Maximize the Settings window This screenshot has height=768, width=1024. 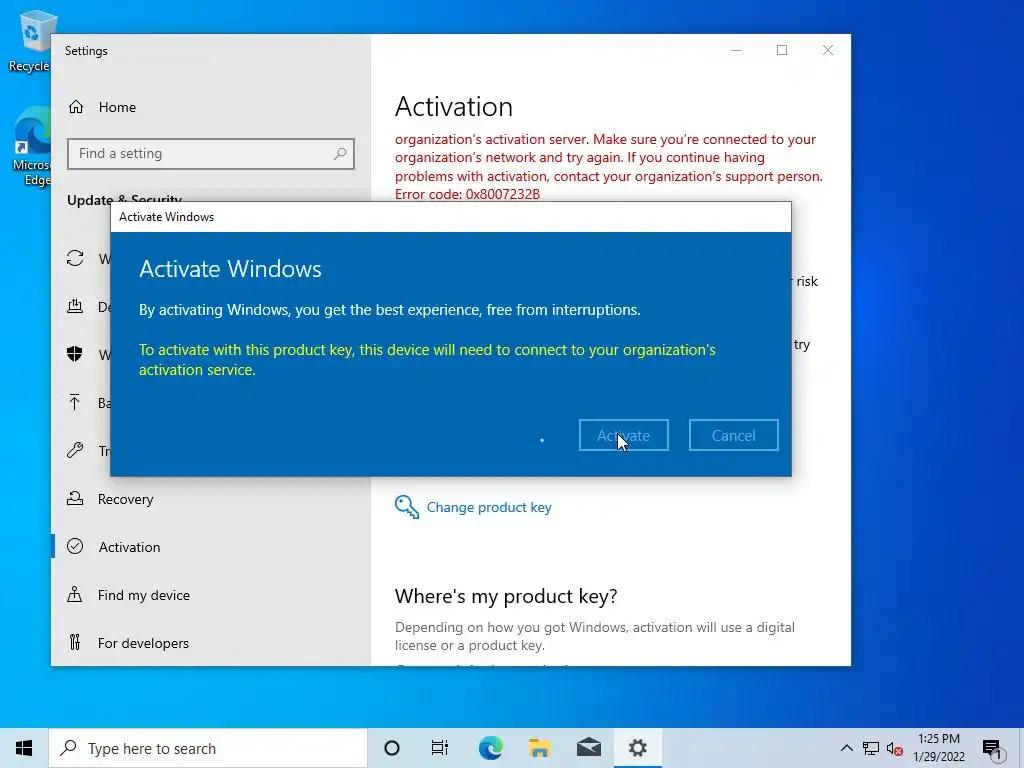point(782,50)
